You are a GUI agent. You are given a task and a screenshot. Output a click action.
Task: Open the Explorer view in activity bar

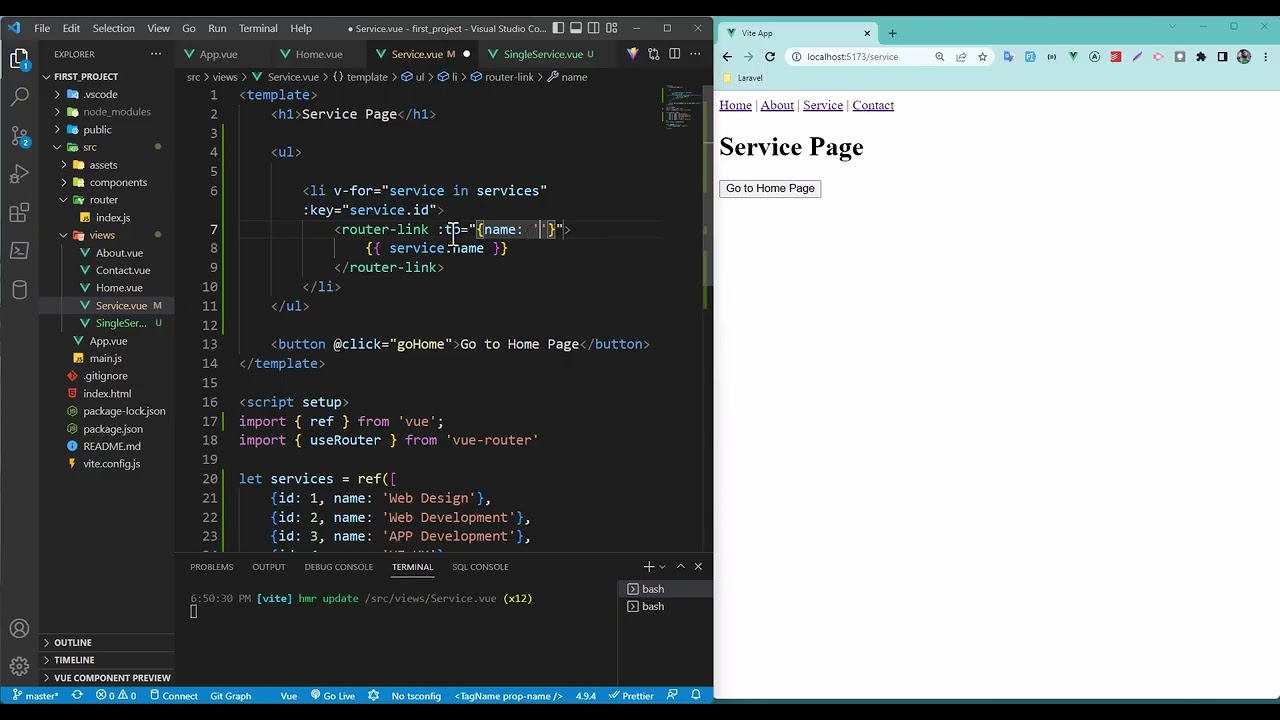pos(19,59)
